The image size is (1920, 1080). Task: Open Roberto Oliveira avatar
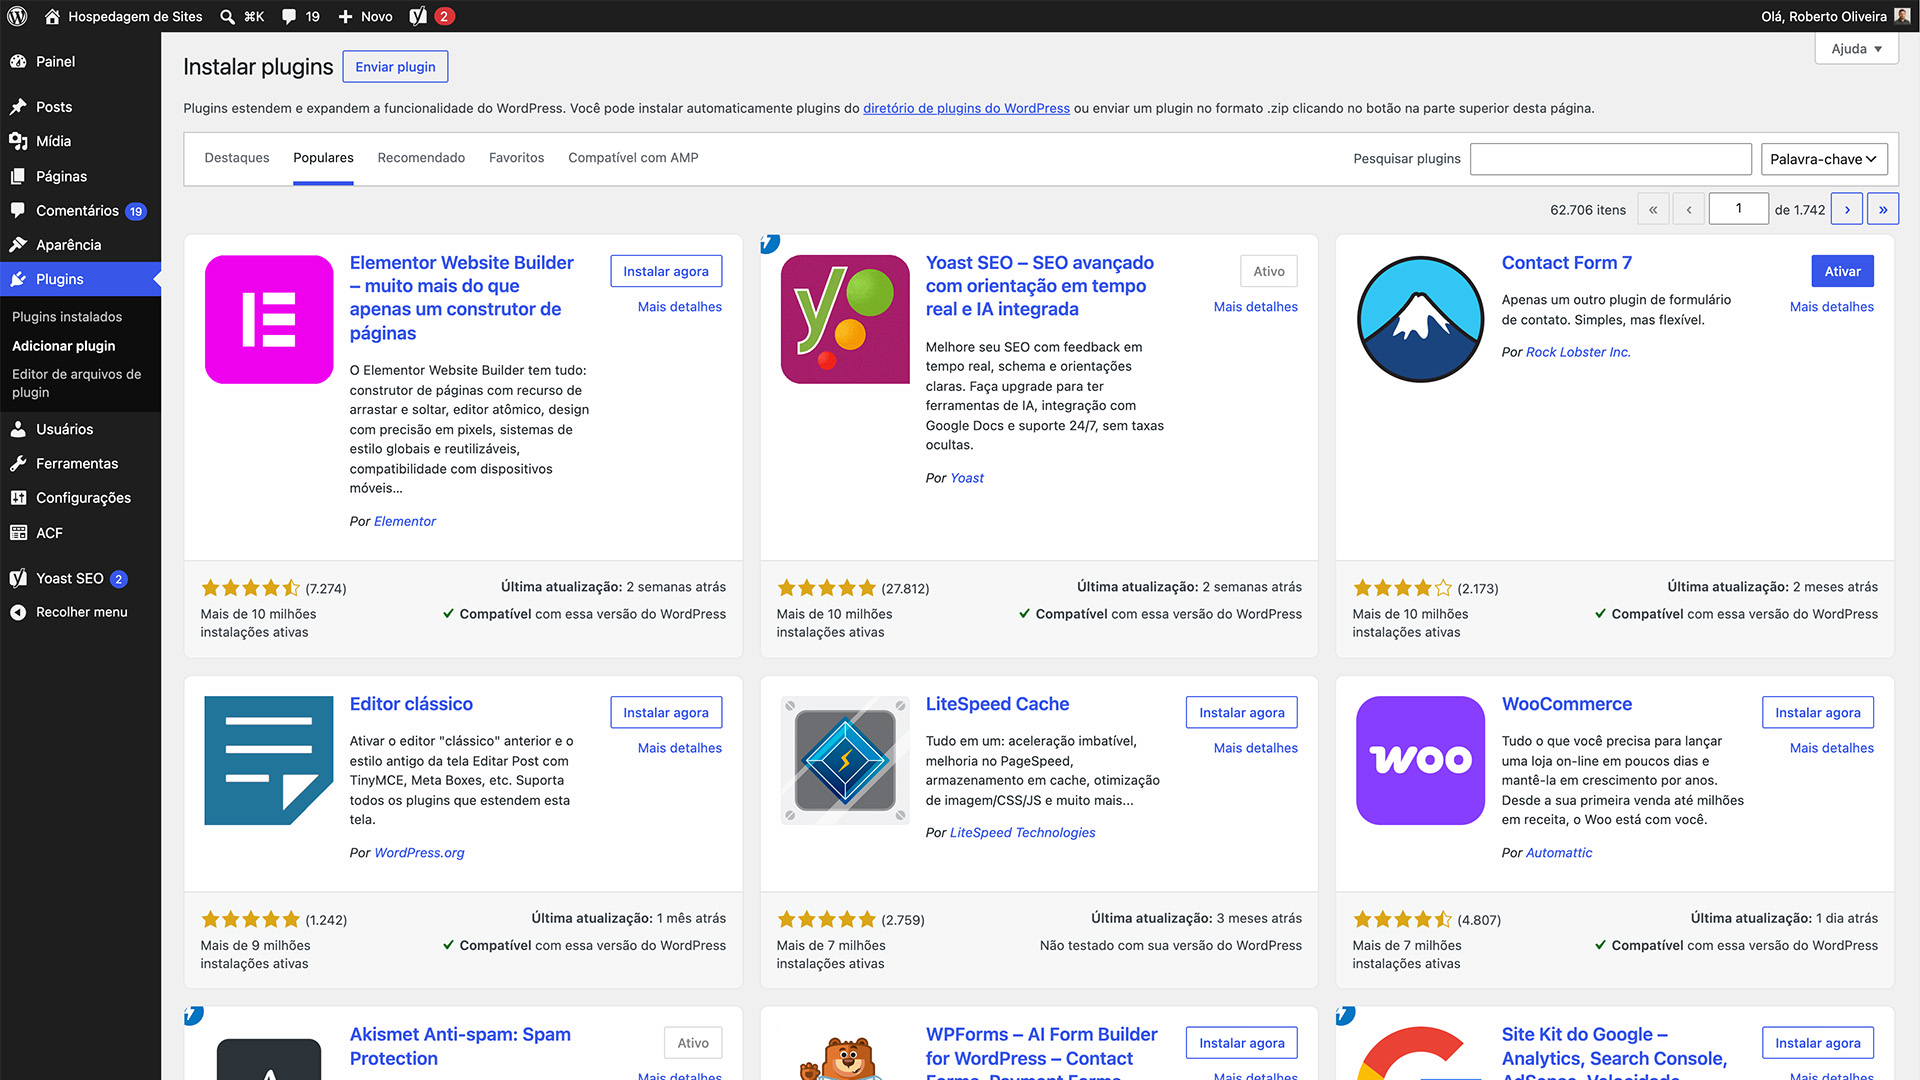(1901, 16)
